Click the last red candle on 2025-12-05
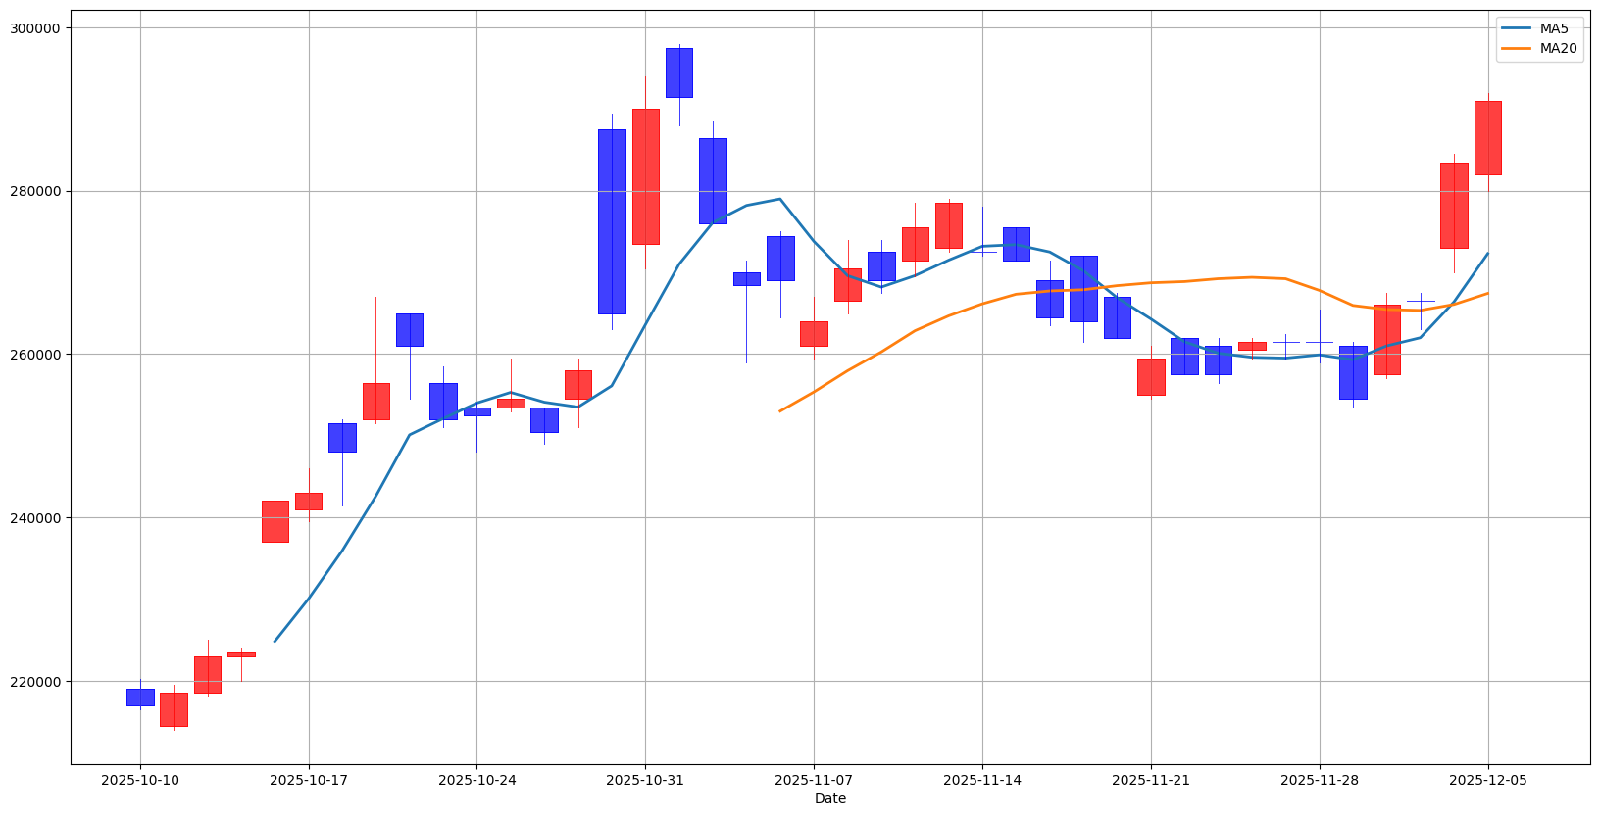Image resolution: width=1600 pixels, height=816 pixels. pos(1488,138)
